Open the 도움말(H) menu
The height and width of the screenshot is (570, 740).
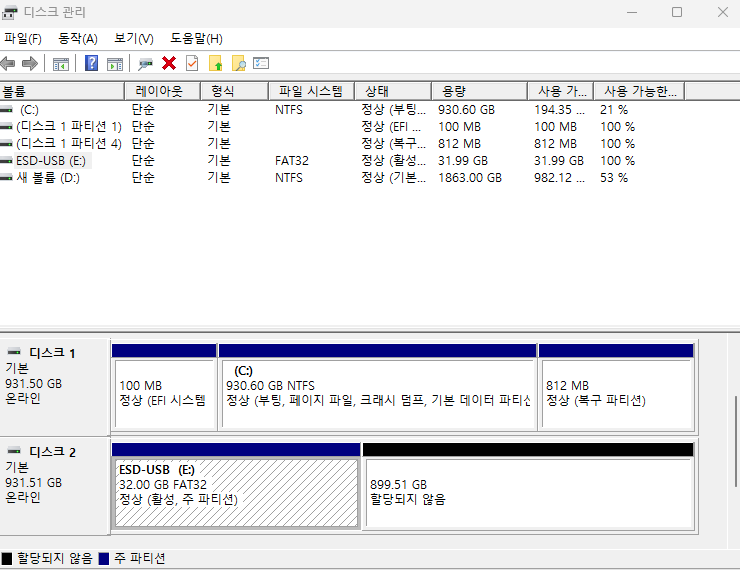tap(196, 39)
